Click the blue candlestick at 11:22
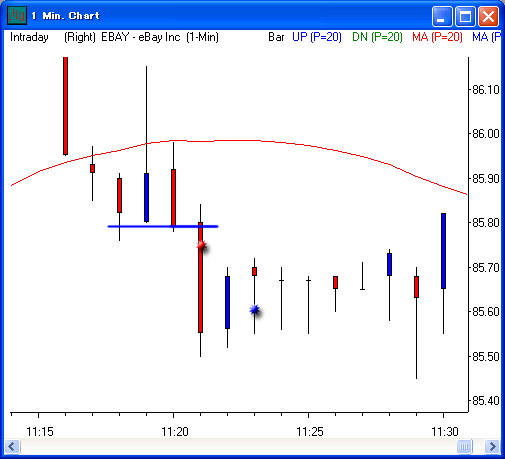 [227, 302]
